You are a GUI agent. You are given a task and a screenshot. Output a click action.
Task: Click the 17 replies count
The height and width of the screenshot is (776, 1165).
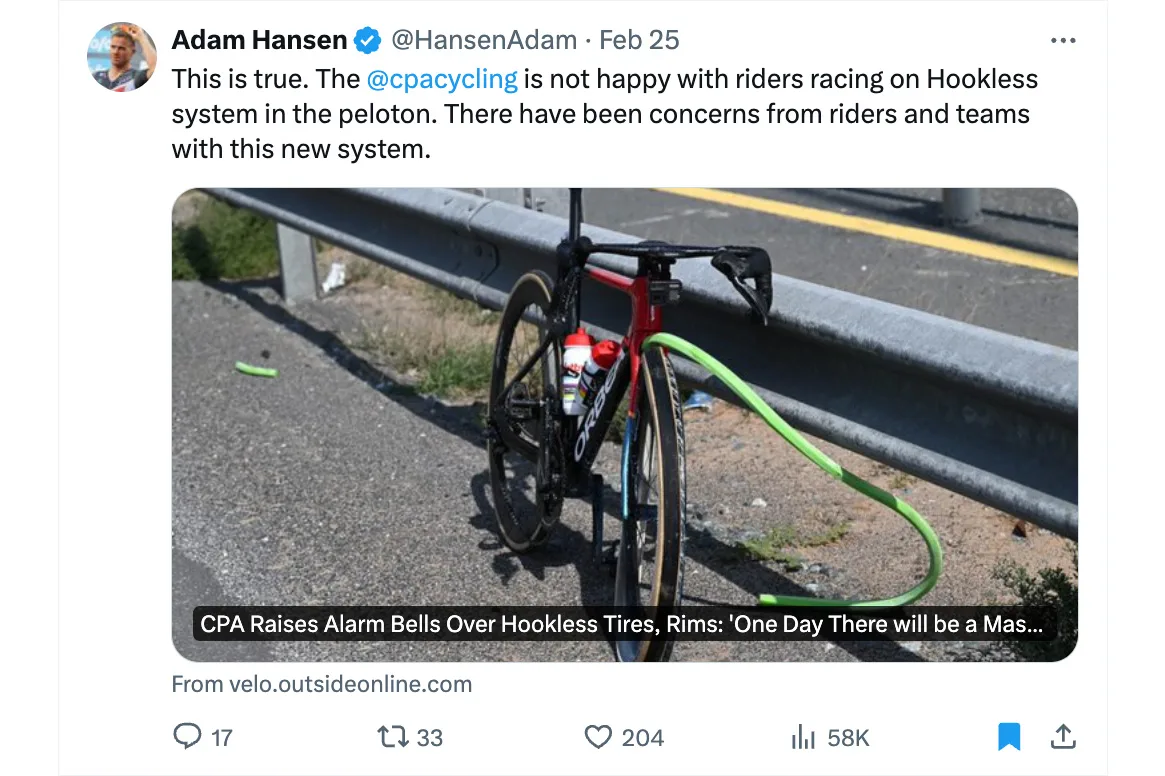(222, 738)
